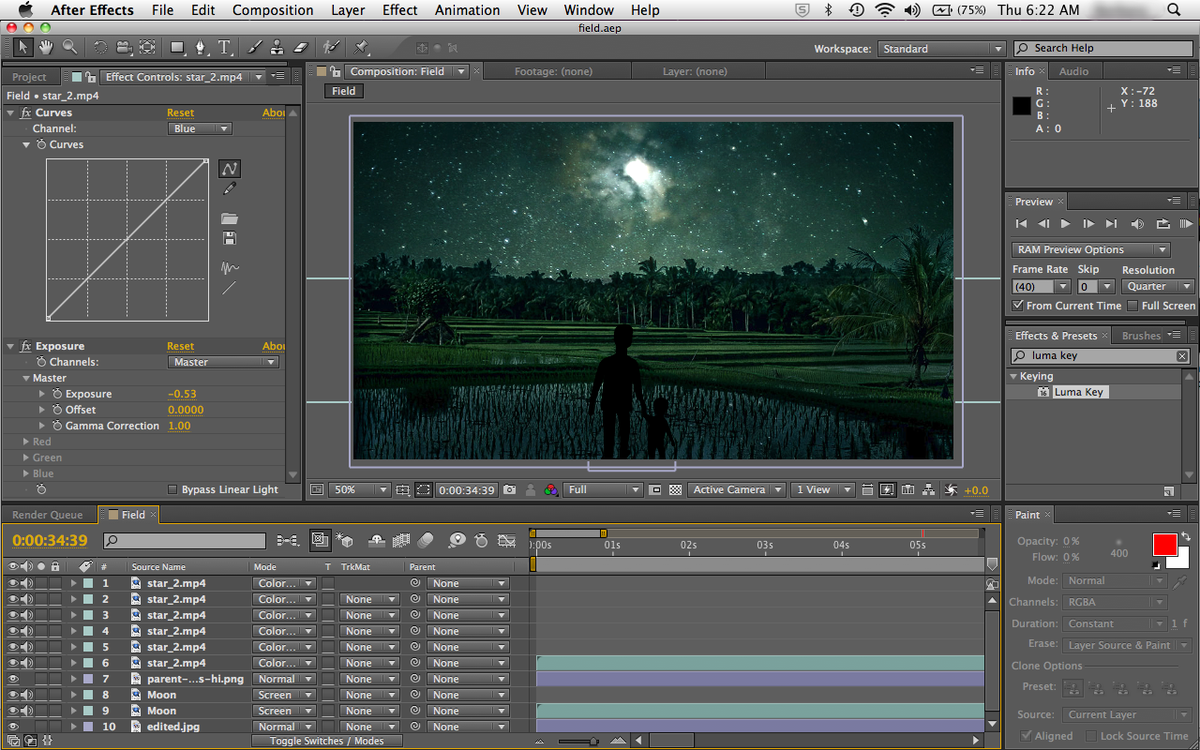Image resolution: width=1200 pixels, height=750 pixels.
Task: Expand the Red exposure group
Action: tap(26, 442)
